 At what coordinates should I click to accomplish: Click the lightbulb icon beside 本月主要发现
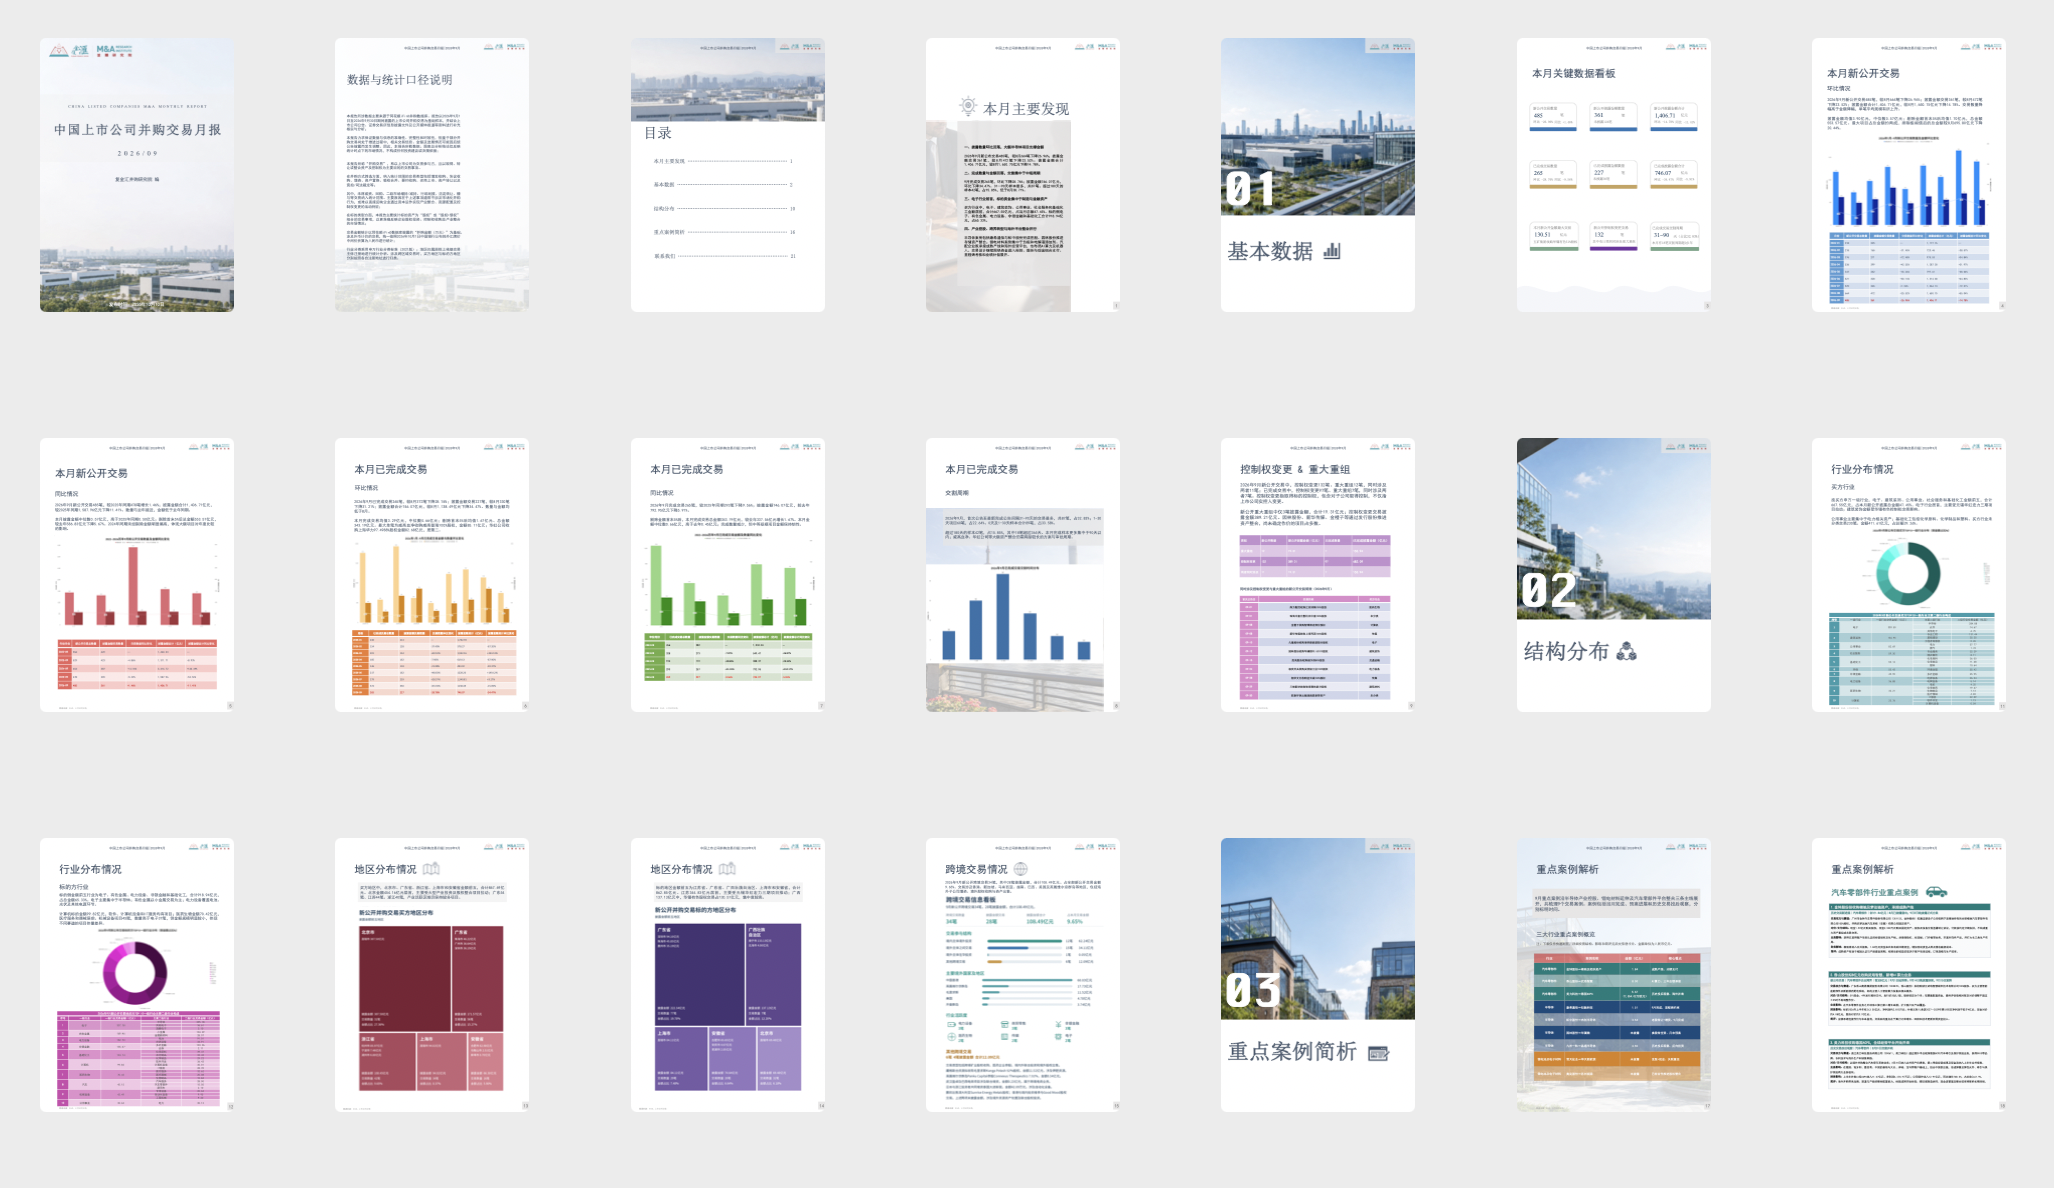(x=967, y=106)
